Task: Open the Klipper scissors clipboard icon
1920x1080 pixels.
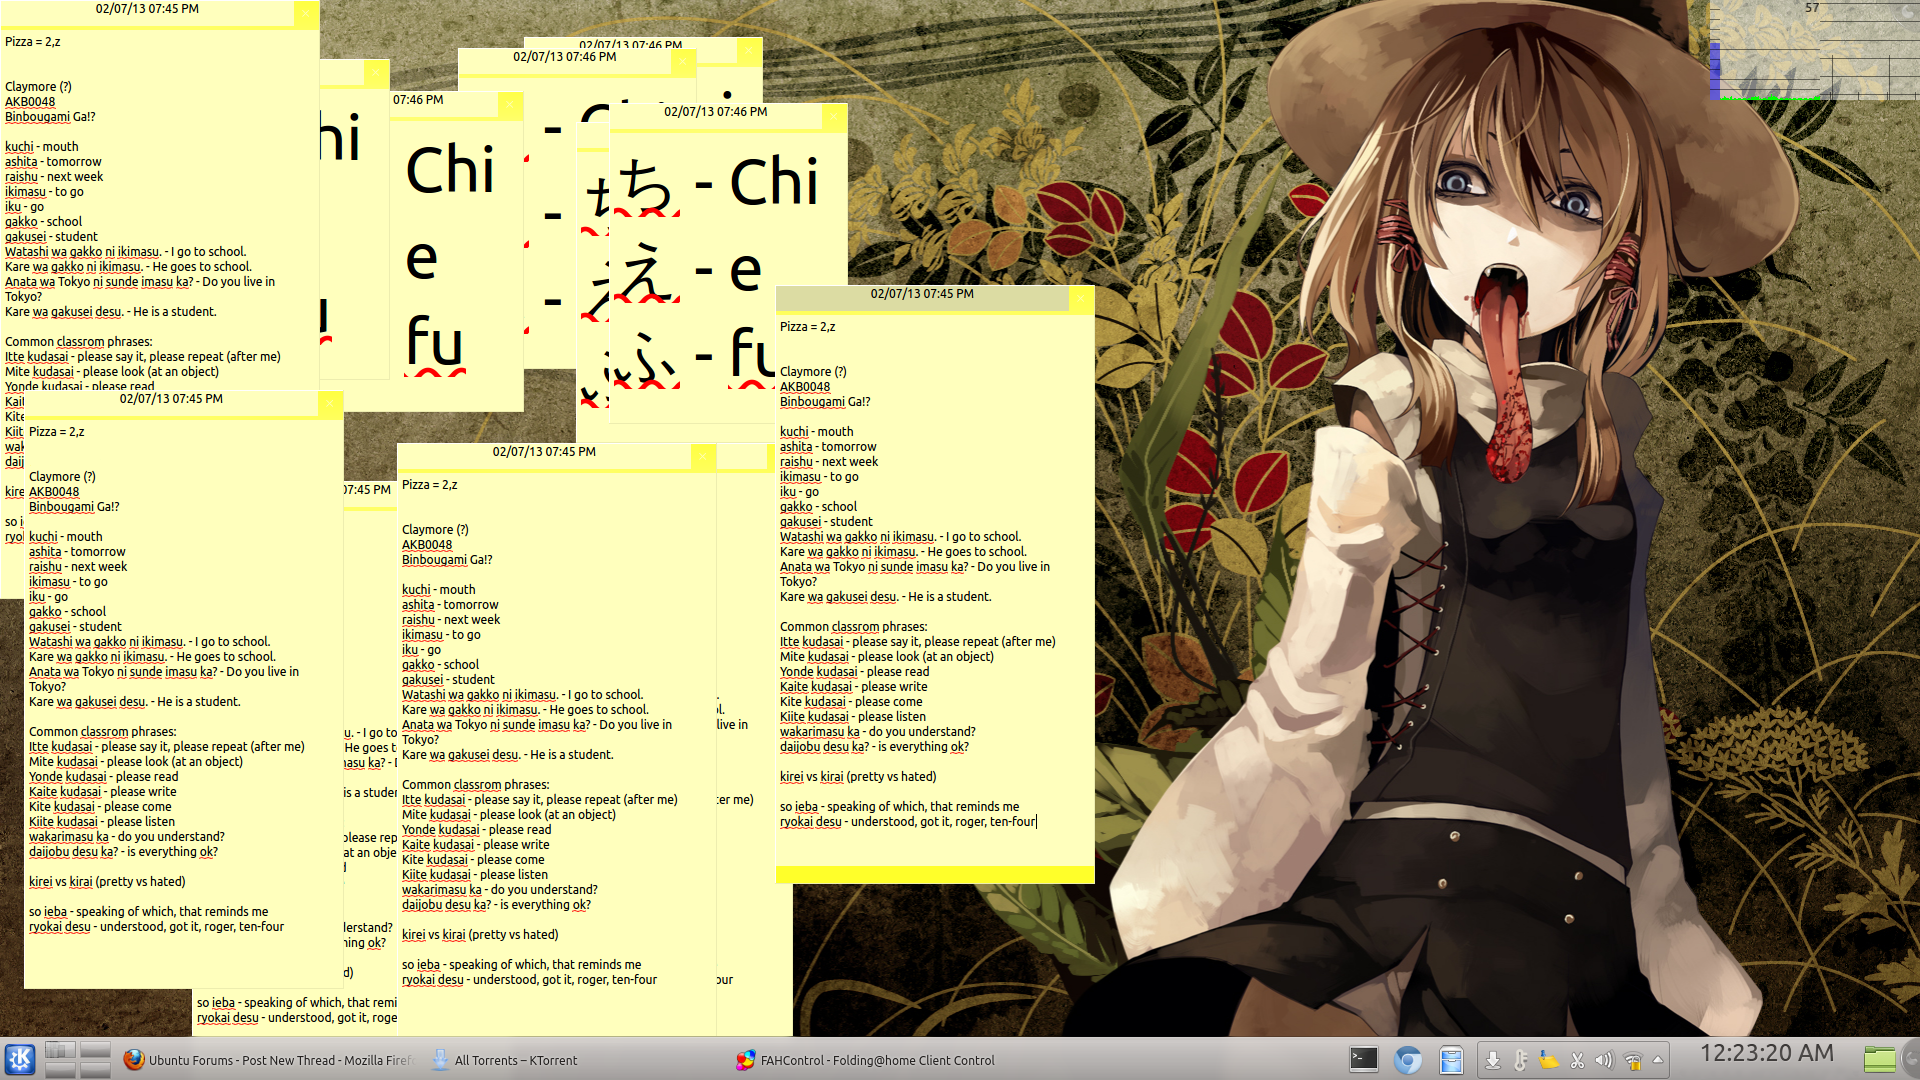Action: (1577, 1060)
